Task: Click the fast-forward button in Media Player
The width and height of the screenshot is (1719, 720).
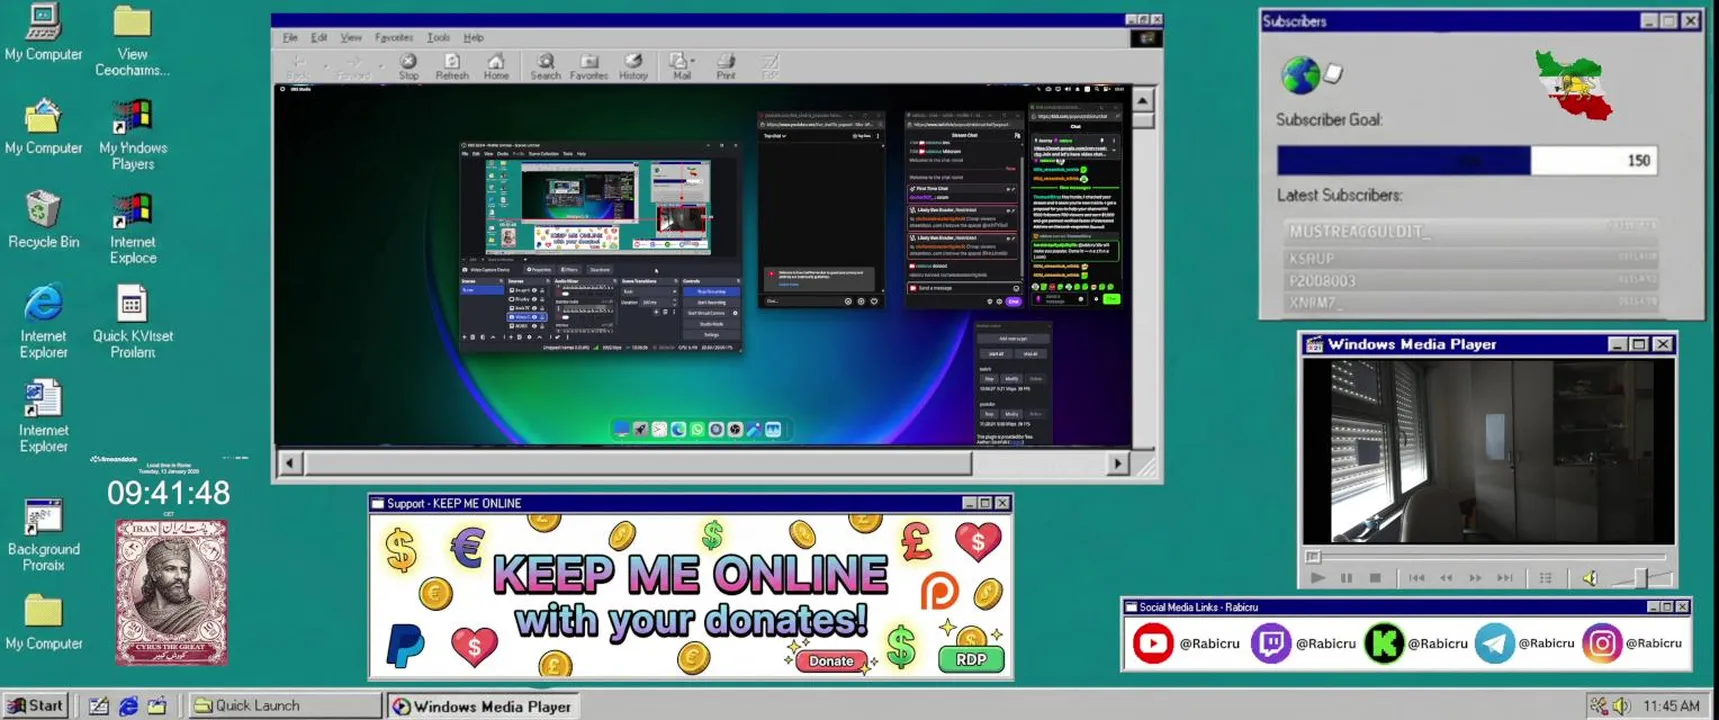Action: click(1476, 578)
